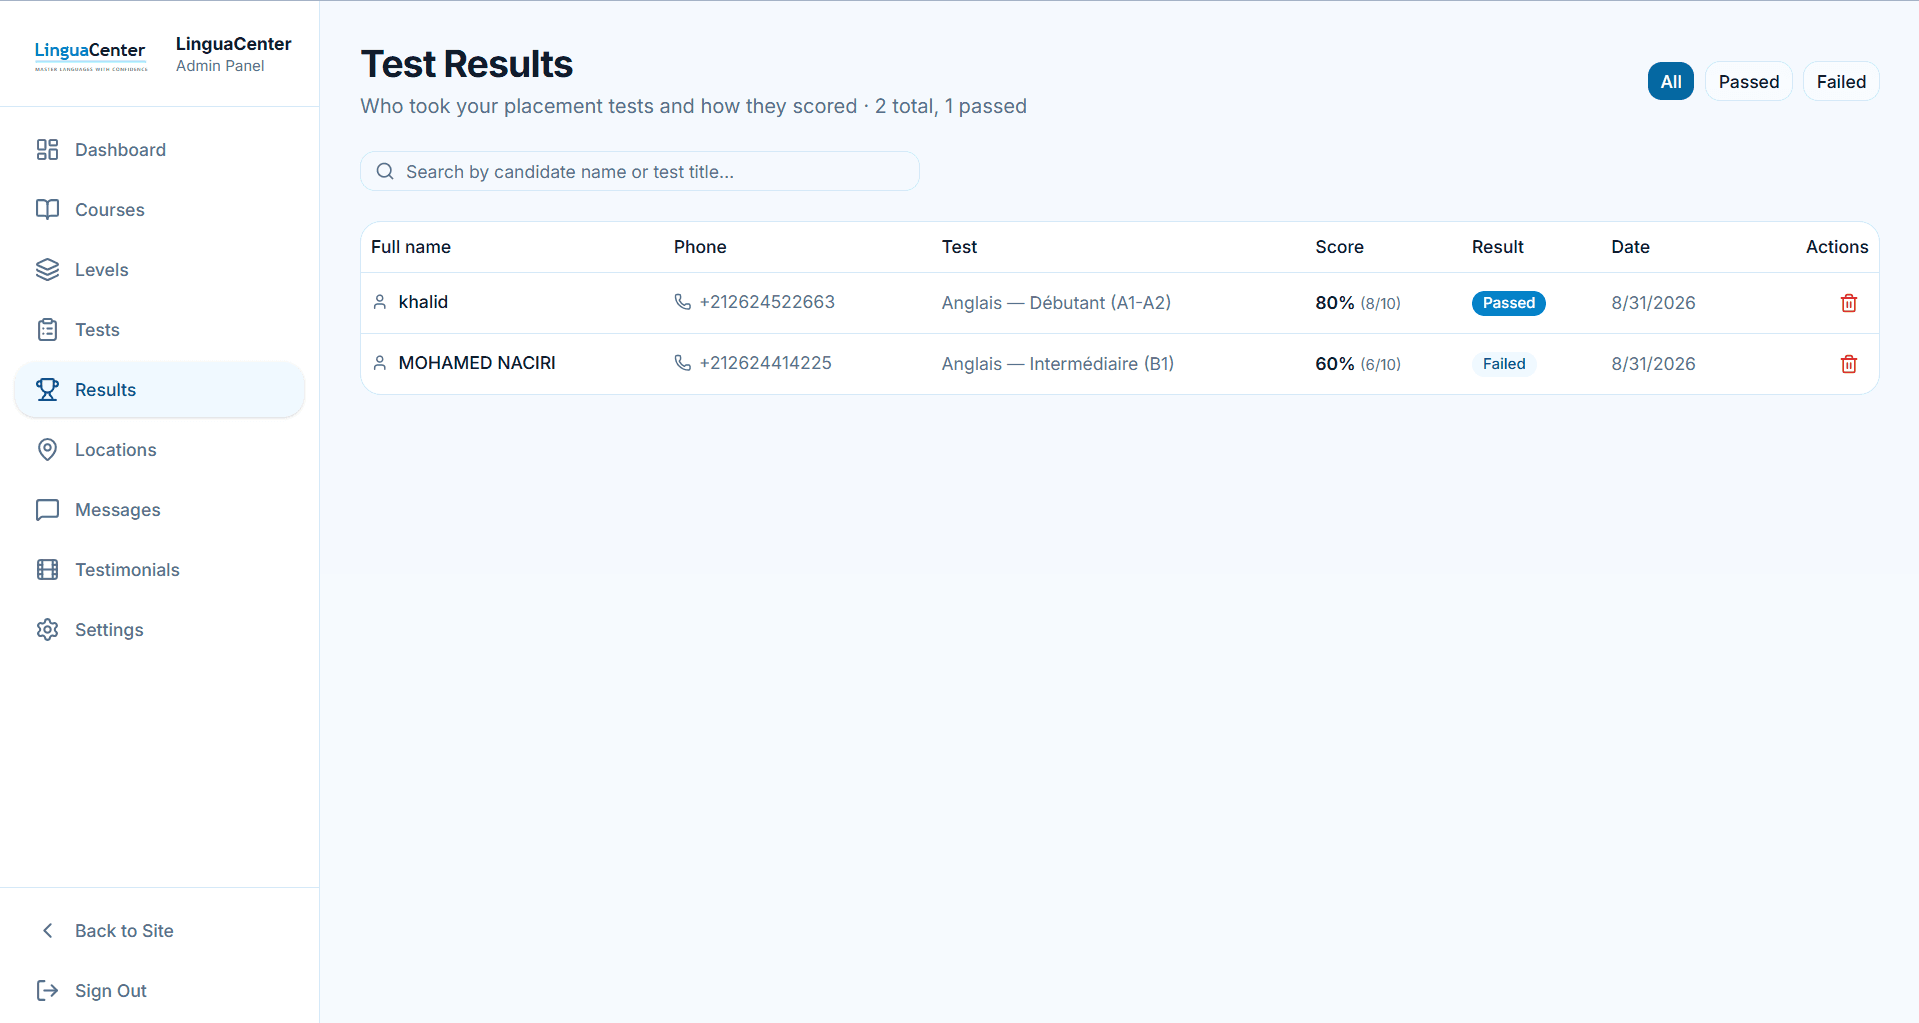Screen dimensions: 1919x1023
Task: Click the Levels layers icon
Action: 47,270
